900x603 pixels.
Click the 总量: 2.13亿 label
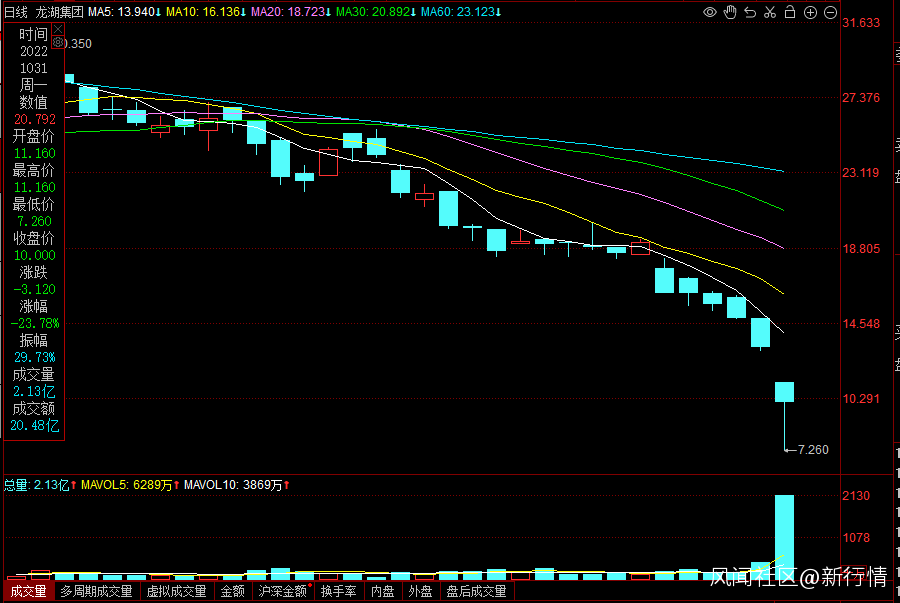pos(40,485)
